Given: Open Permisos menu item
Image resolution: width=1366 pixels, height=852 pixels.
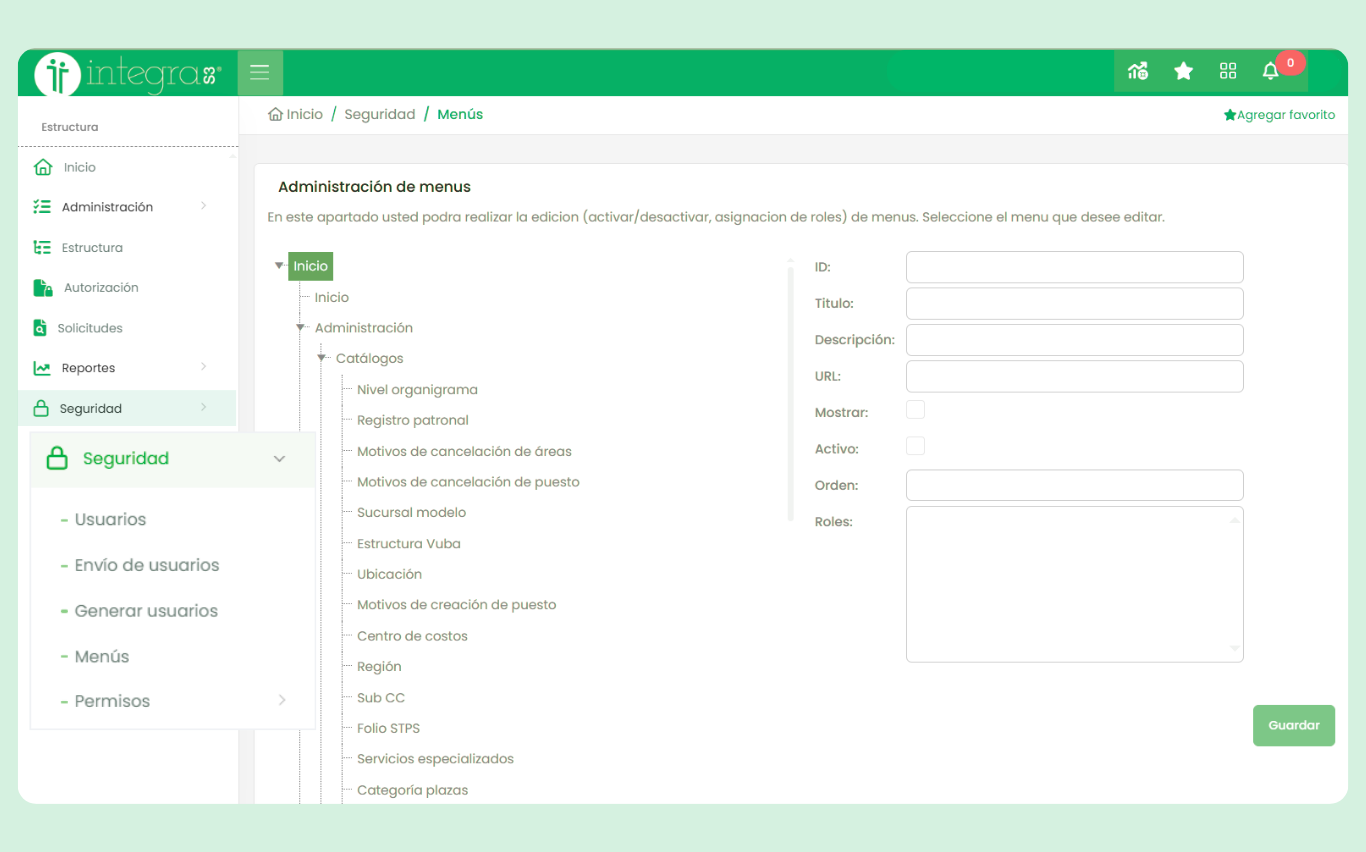Looking at the screenshot, I should 112,701.
